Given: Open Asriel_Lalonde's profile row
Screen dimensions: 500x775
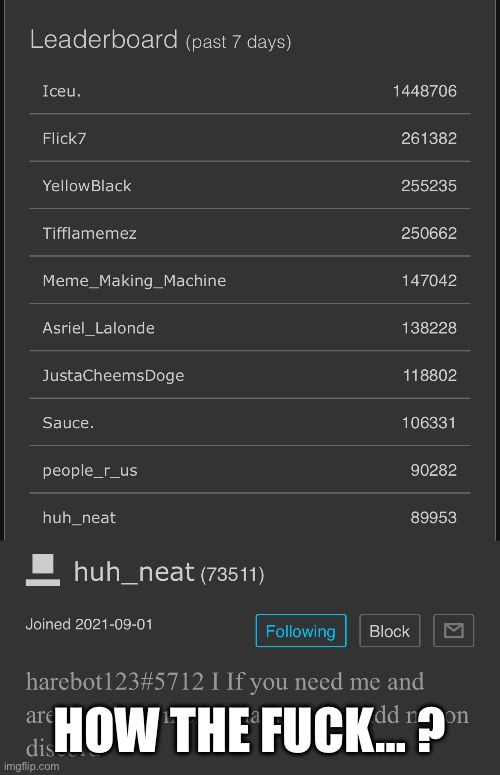Looking at the screenshot, I should pos(250,328).
